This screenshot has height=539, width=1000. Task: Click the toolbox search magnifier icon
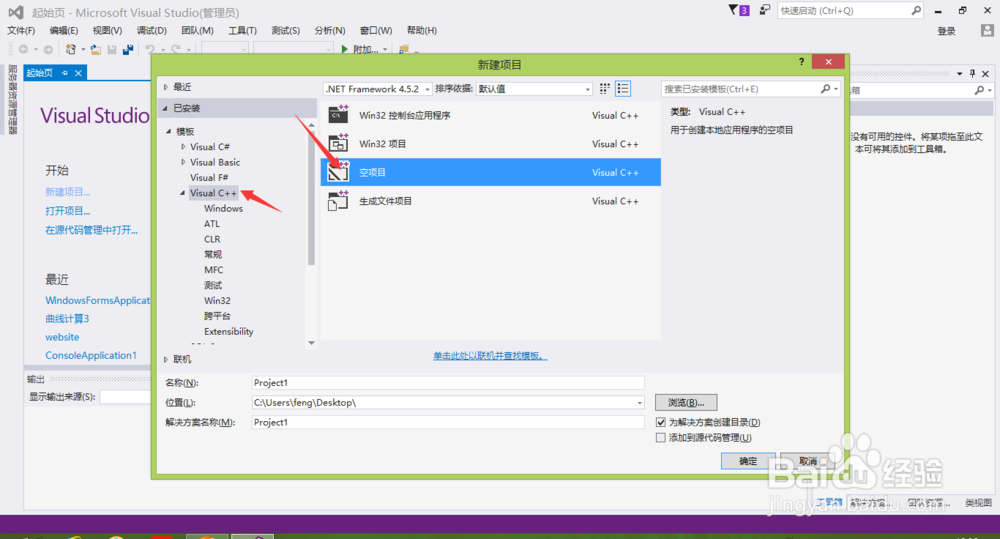pos(980,91)
